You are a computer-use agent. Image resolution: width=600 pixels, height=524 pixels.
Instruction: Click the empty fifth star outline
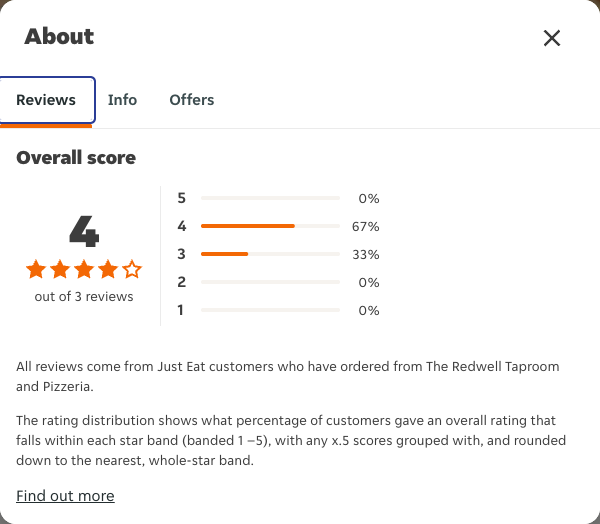(x=132, y=269)
